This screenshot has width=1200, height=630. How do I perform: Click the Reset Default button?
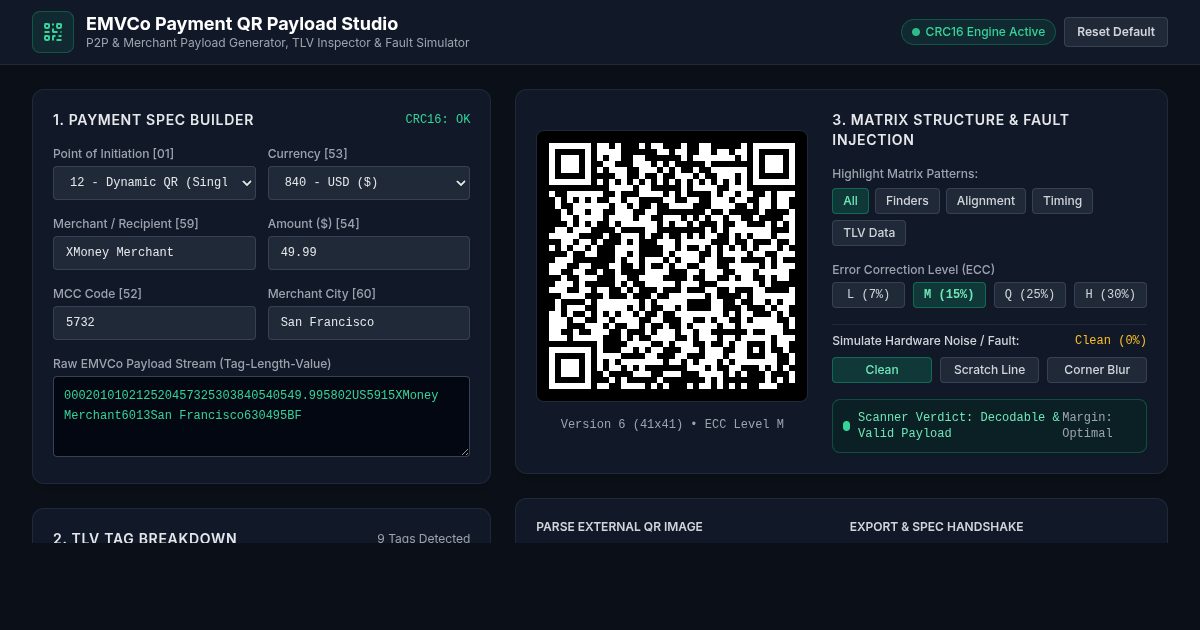[x=1116, y=32]
